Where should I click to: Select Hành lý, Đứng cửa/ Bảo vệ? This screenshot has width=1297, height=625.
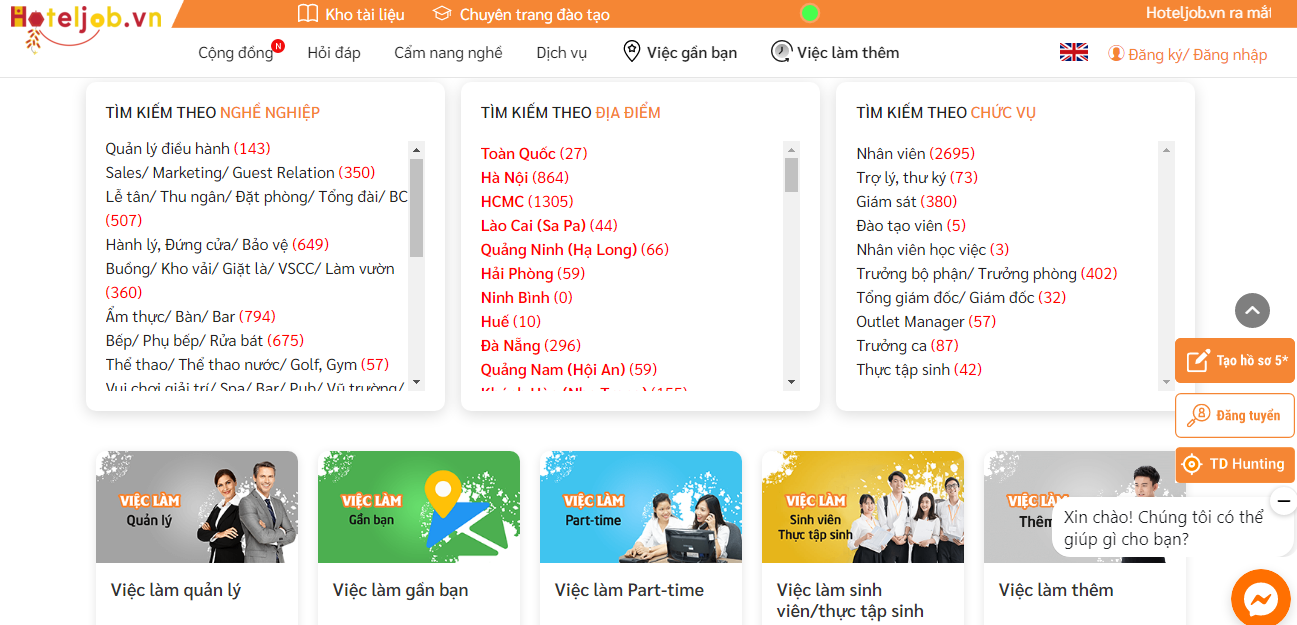tap(217, 244)
